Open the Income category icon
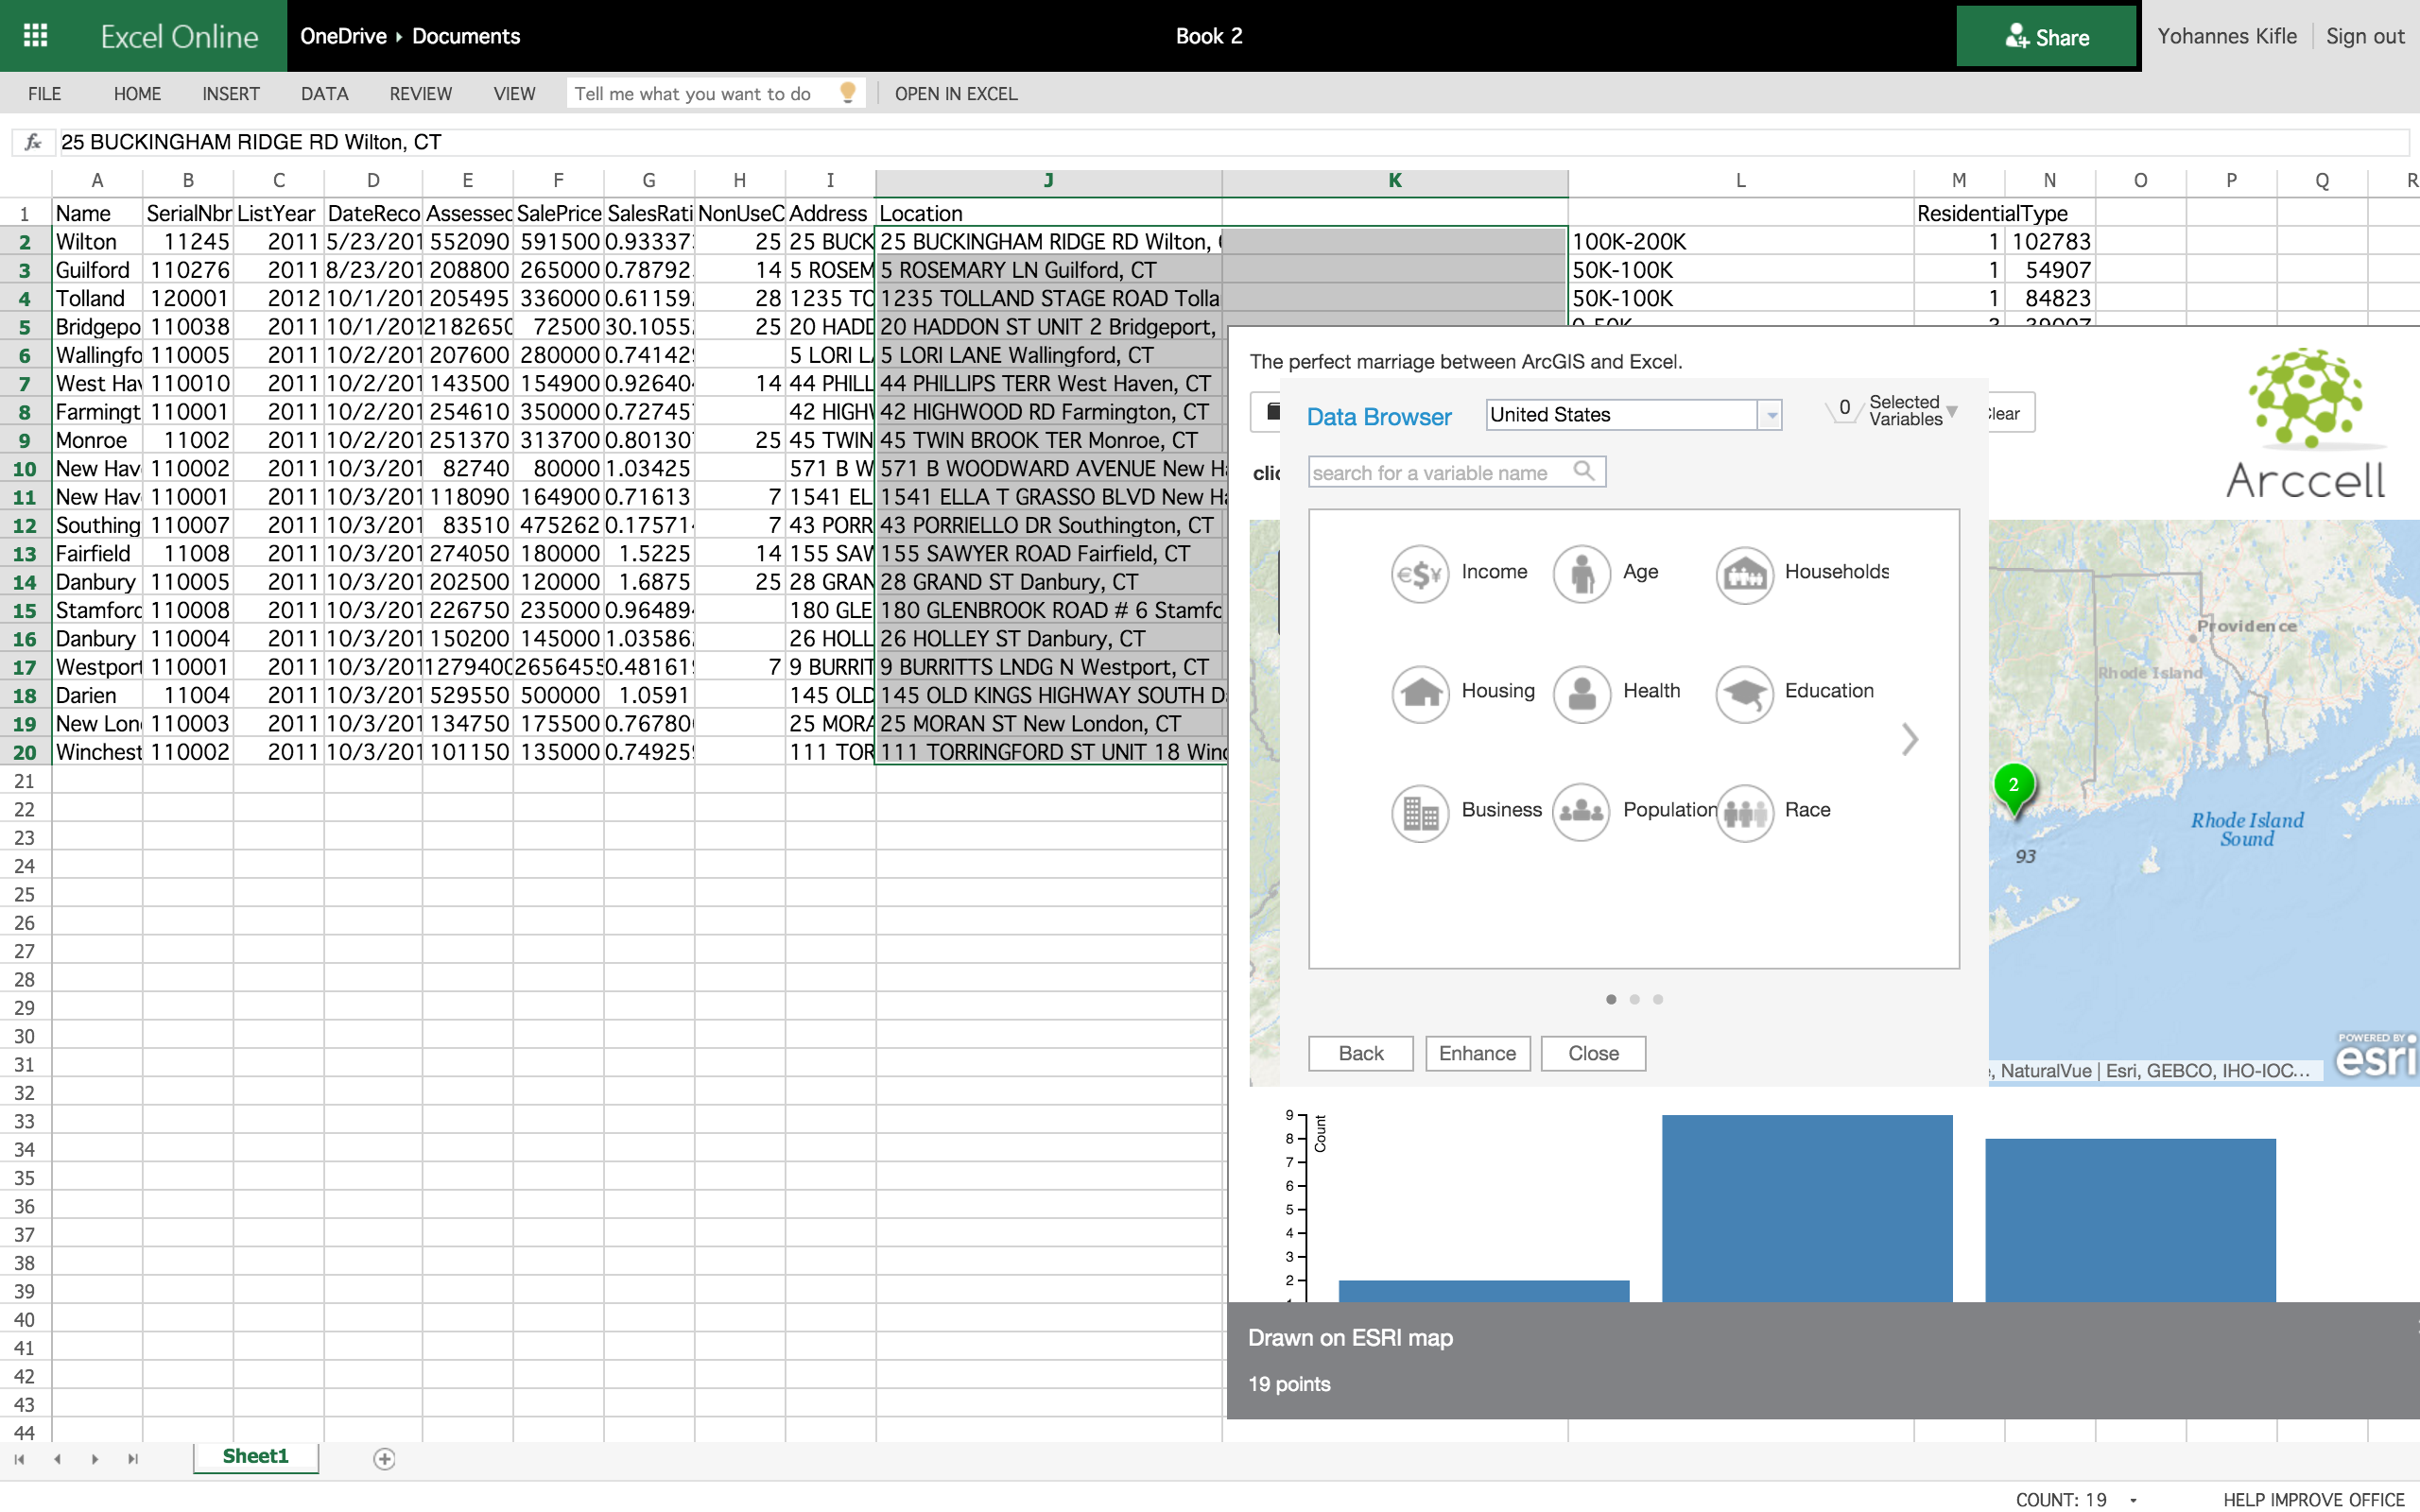2420x1512 pixels. pos(1419,574)
